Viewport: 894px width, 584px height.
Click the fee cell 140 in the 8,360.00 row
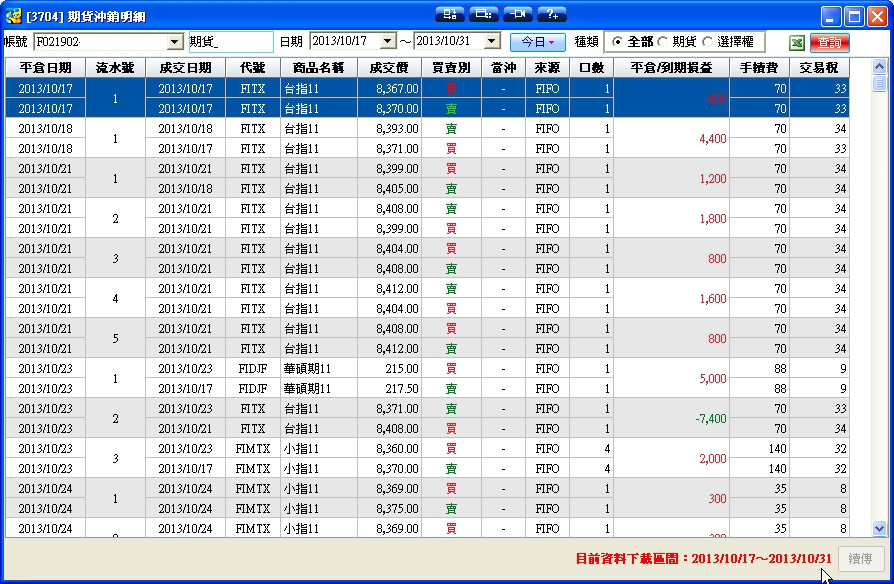click(759, 448)
